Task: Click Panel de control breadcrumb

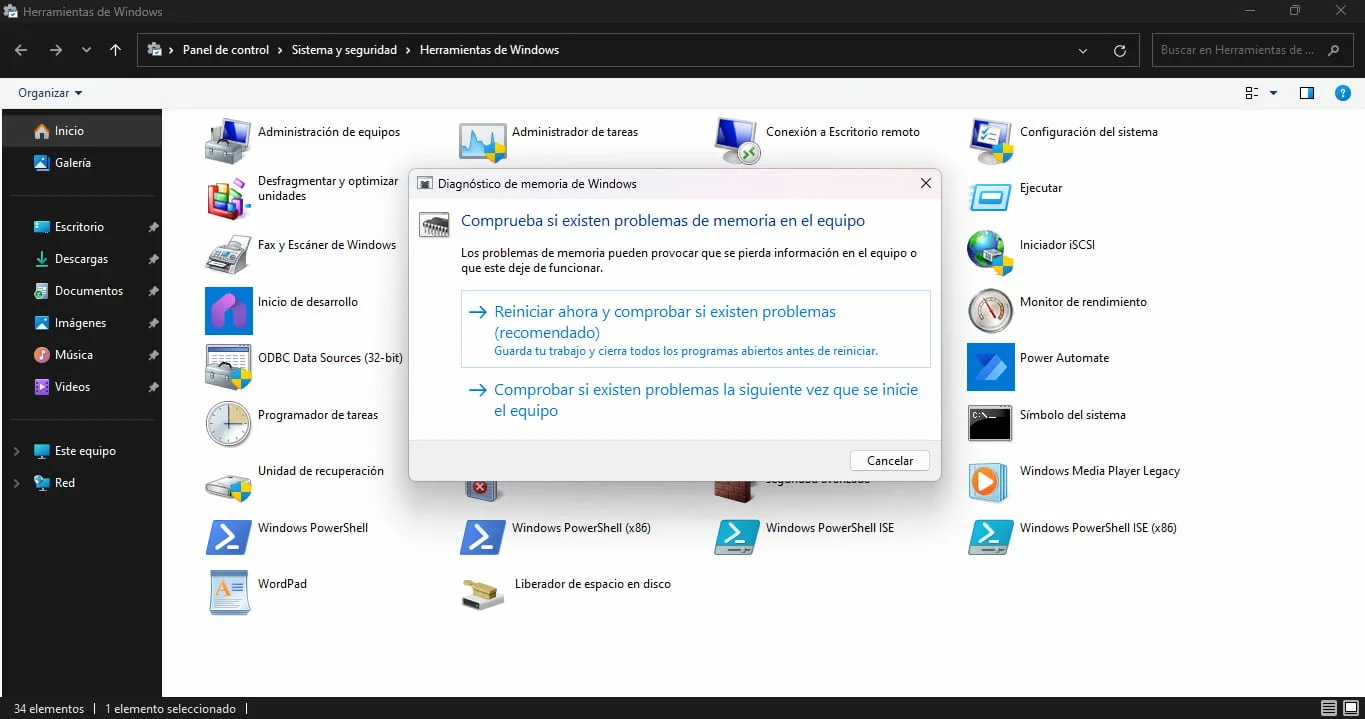Action: pyautogui.click(x=226, y=50)
